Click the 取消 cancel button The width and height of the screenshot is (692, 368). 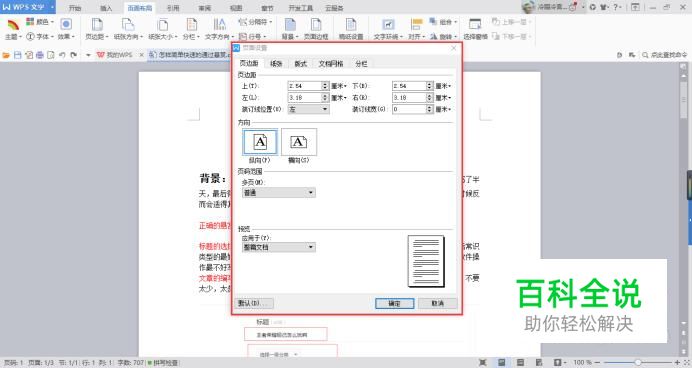pyautogui.click(x=437, y=304)
